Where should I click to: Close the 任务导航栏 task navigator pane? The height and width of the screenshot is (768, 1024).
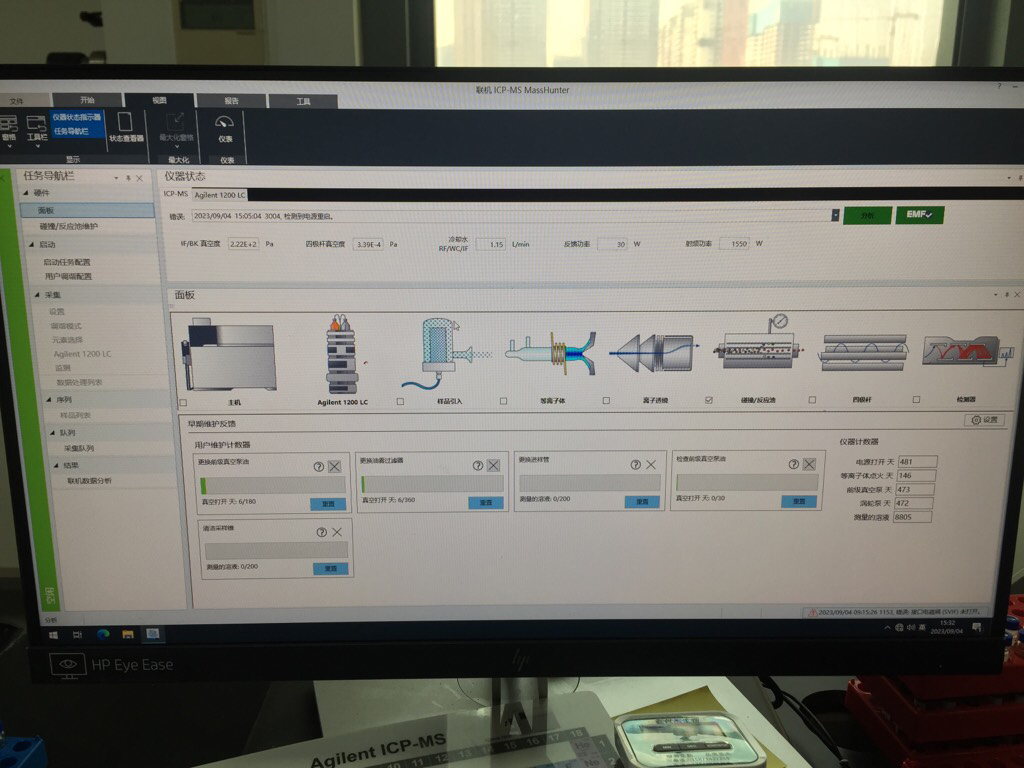[139, 178]
